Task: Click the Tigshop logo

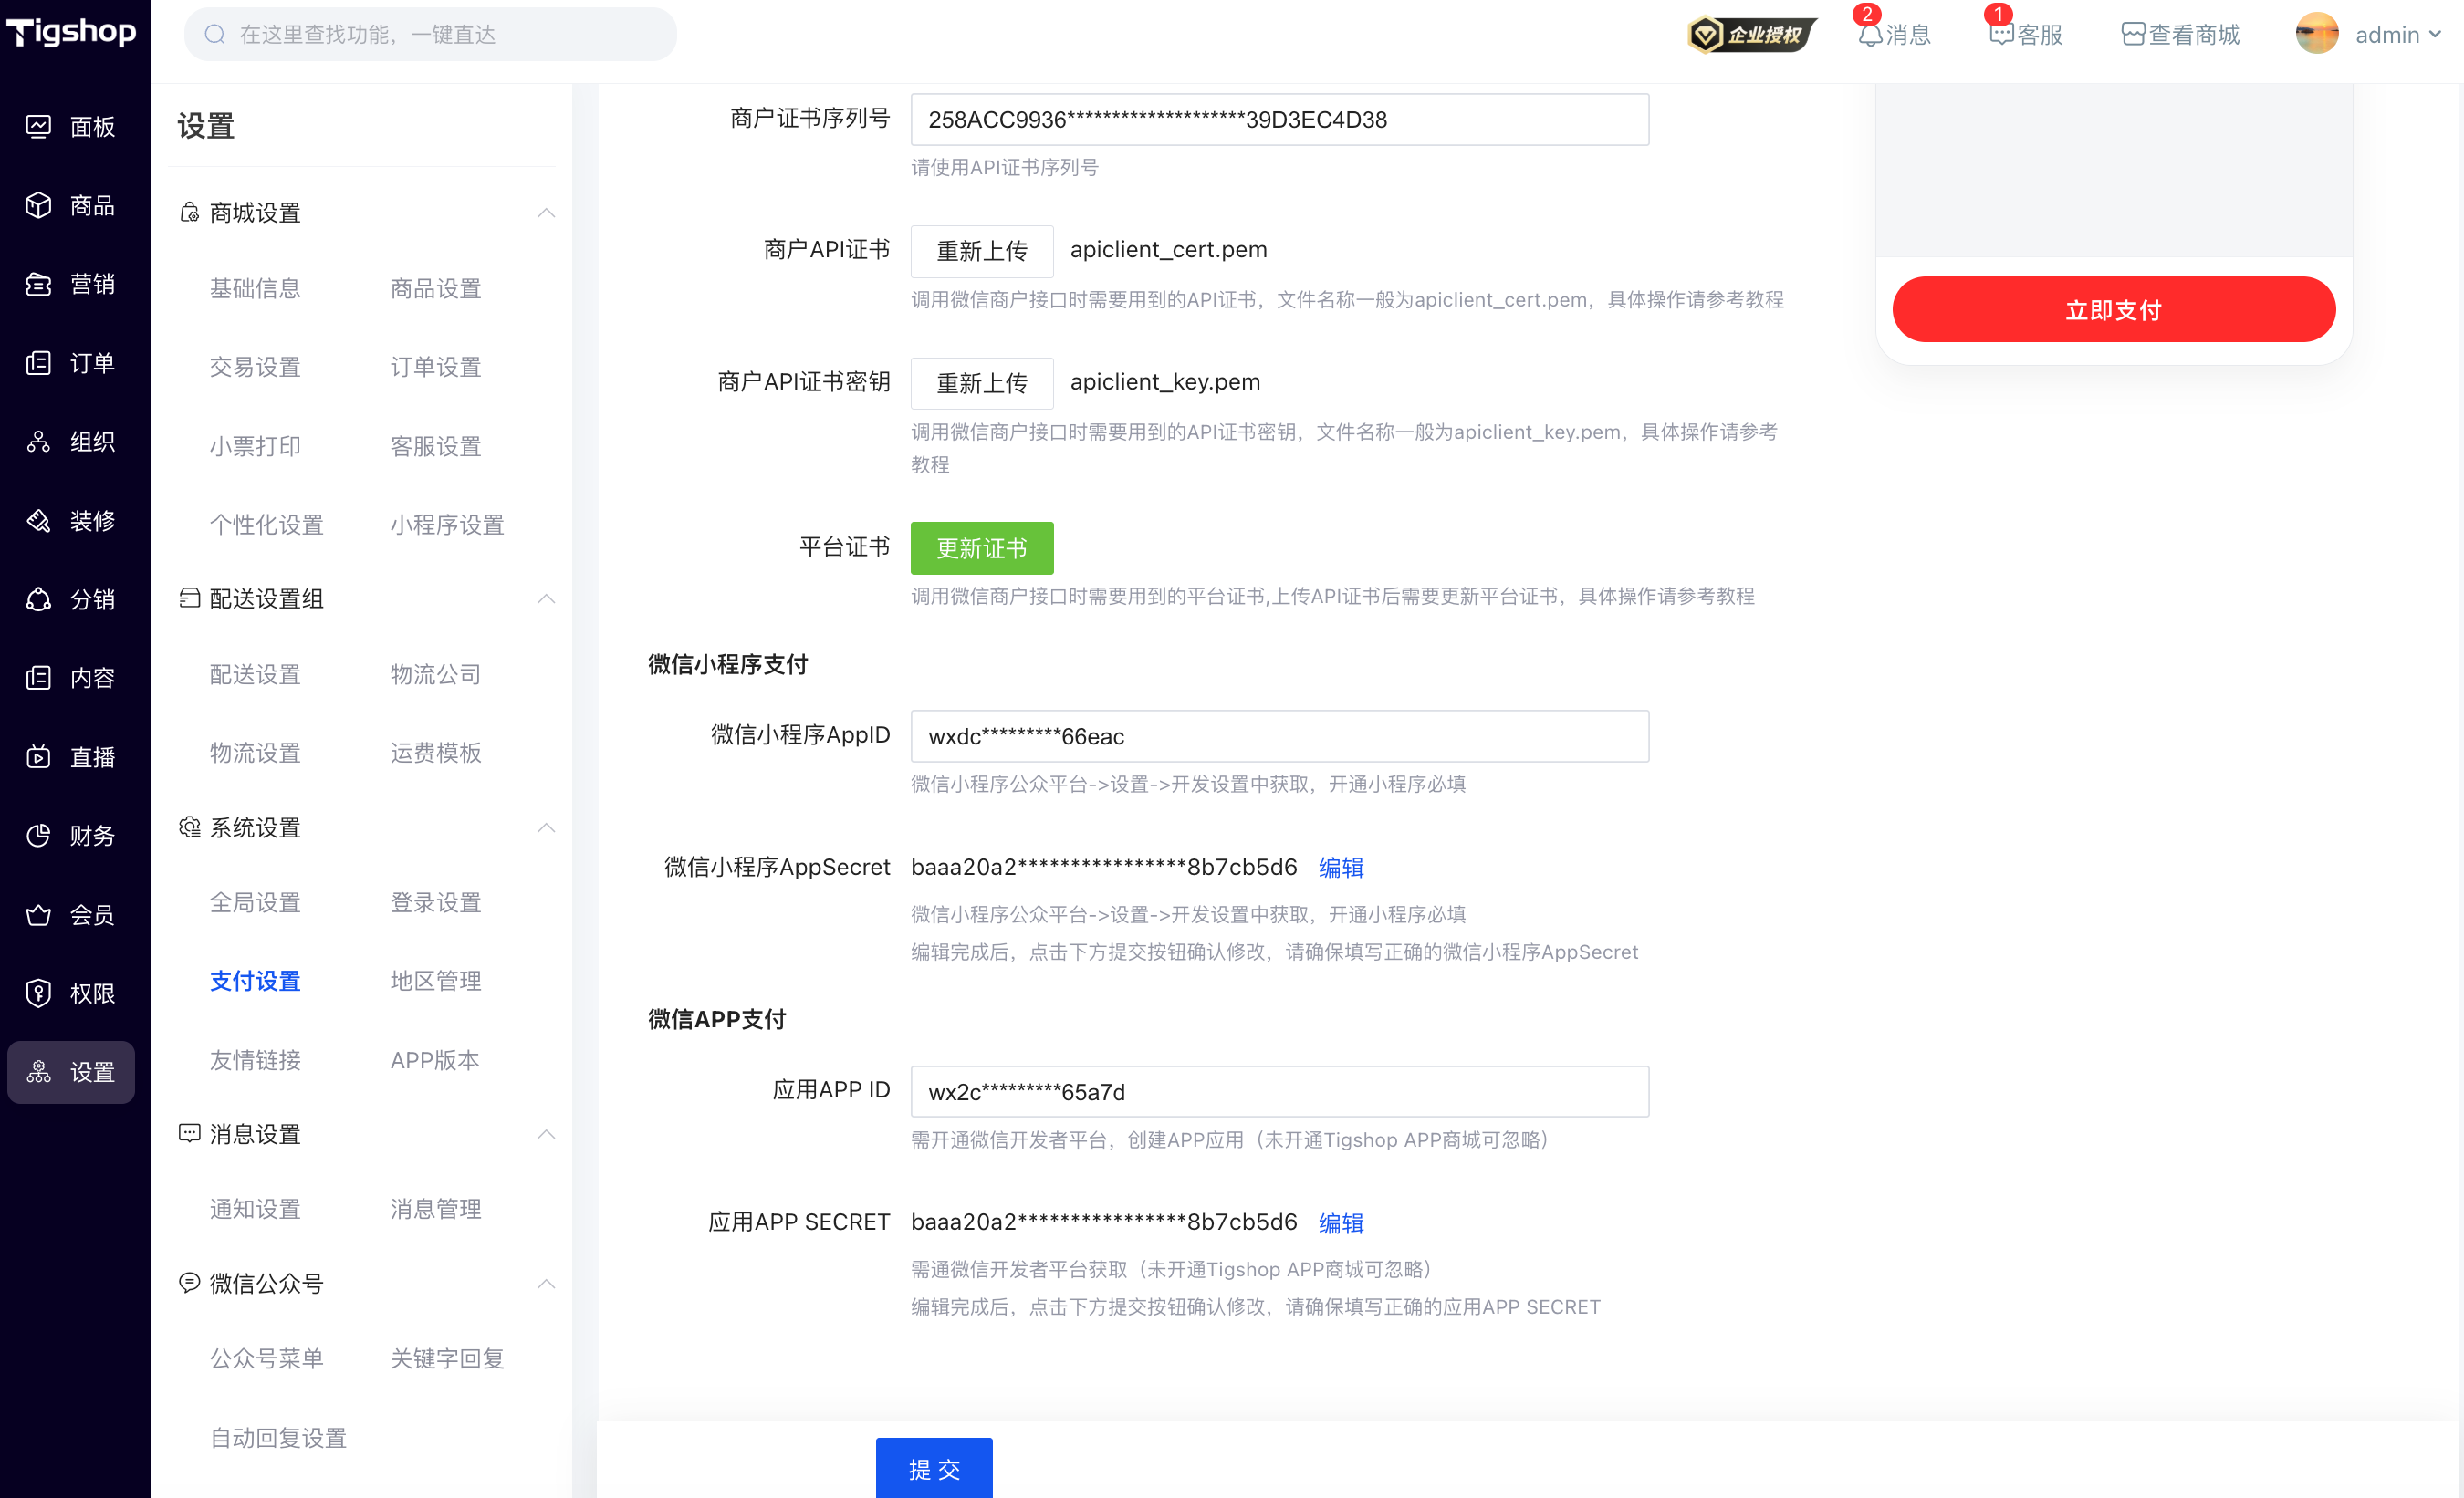Action: click(72, 32)
